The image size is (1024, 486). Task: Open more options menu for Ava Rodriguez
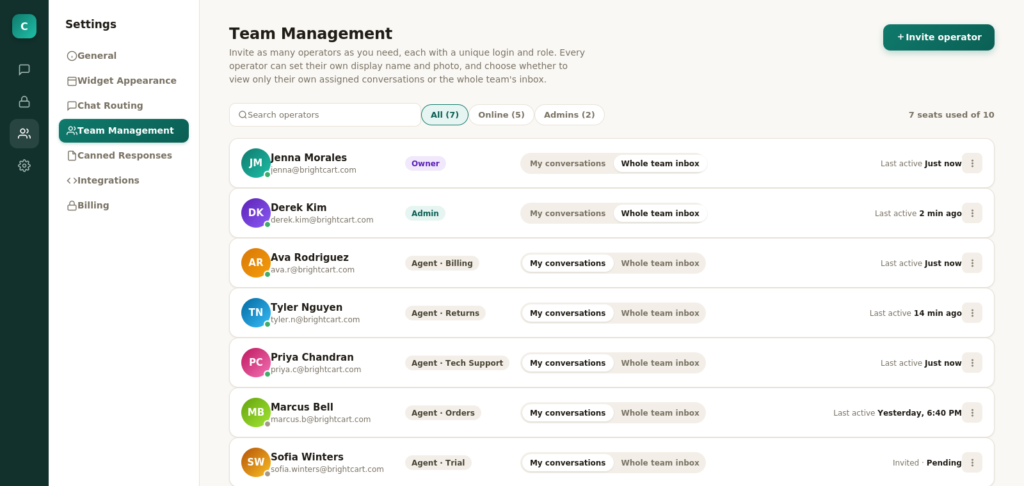pyautogui.click(x=972, y=263)
